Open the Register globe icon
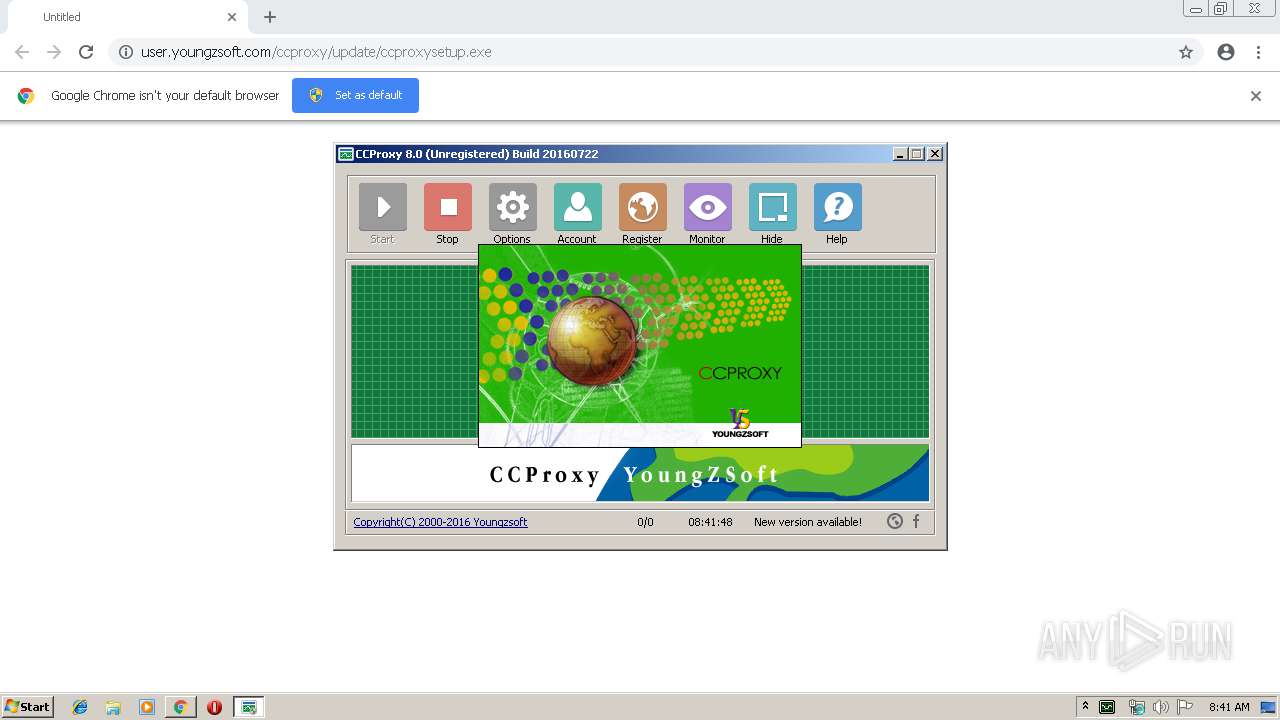Screen dimensions: 1280x720 [643, 207]
